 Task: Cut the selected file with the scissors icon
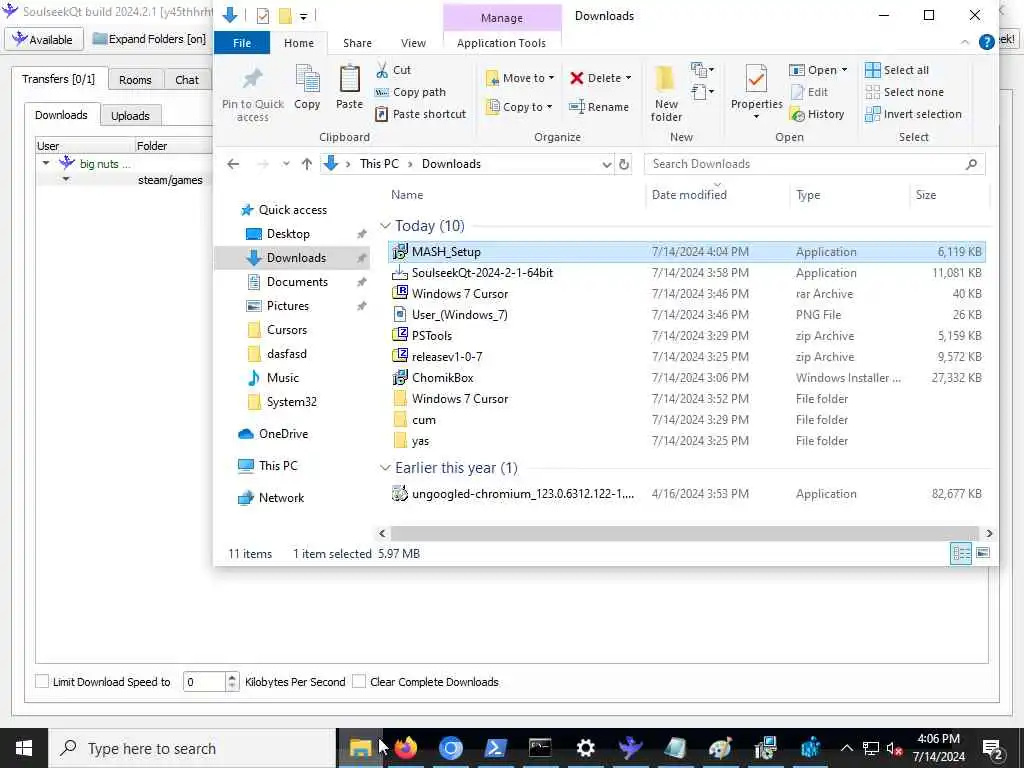[382, 70]
